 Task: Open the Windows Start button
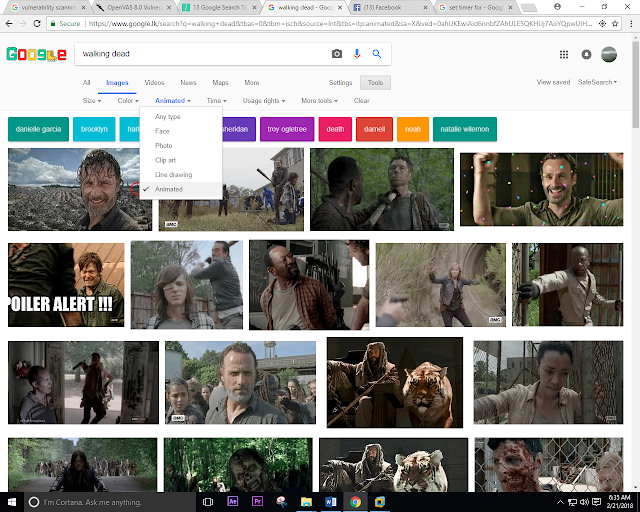coord(11,502)
